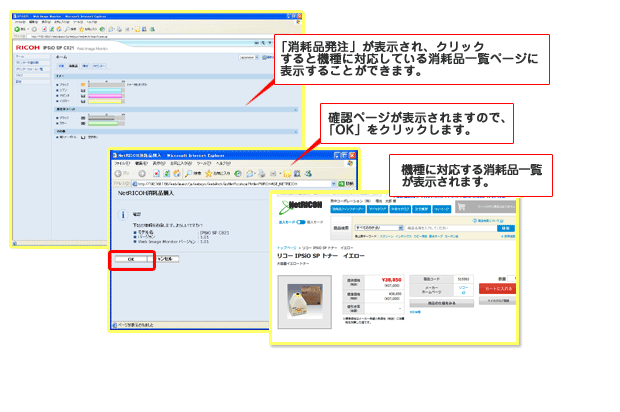Image resolution: width=620 pixels, height=412 pixels.
Task: Click first blue navigation button on NetRICOH page
Action: pyautogui.click(x=348, y=209)
